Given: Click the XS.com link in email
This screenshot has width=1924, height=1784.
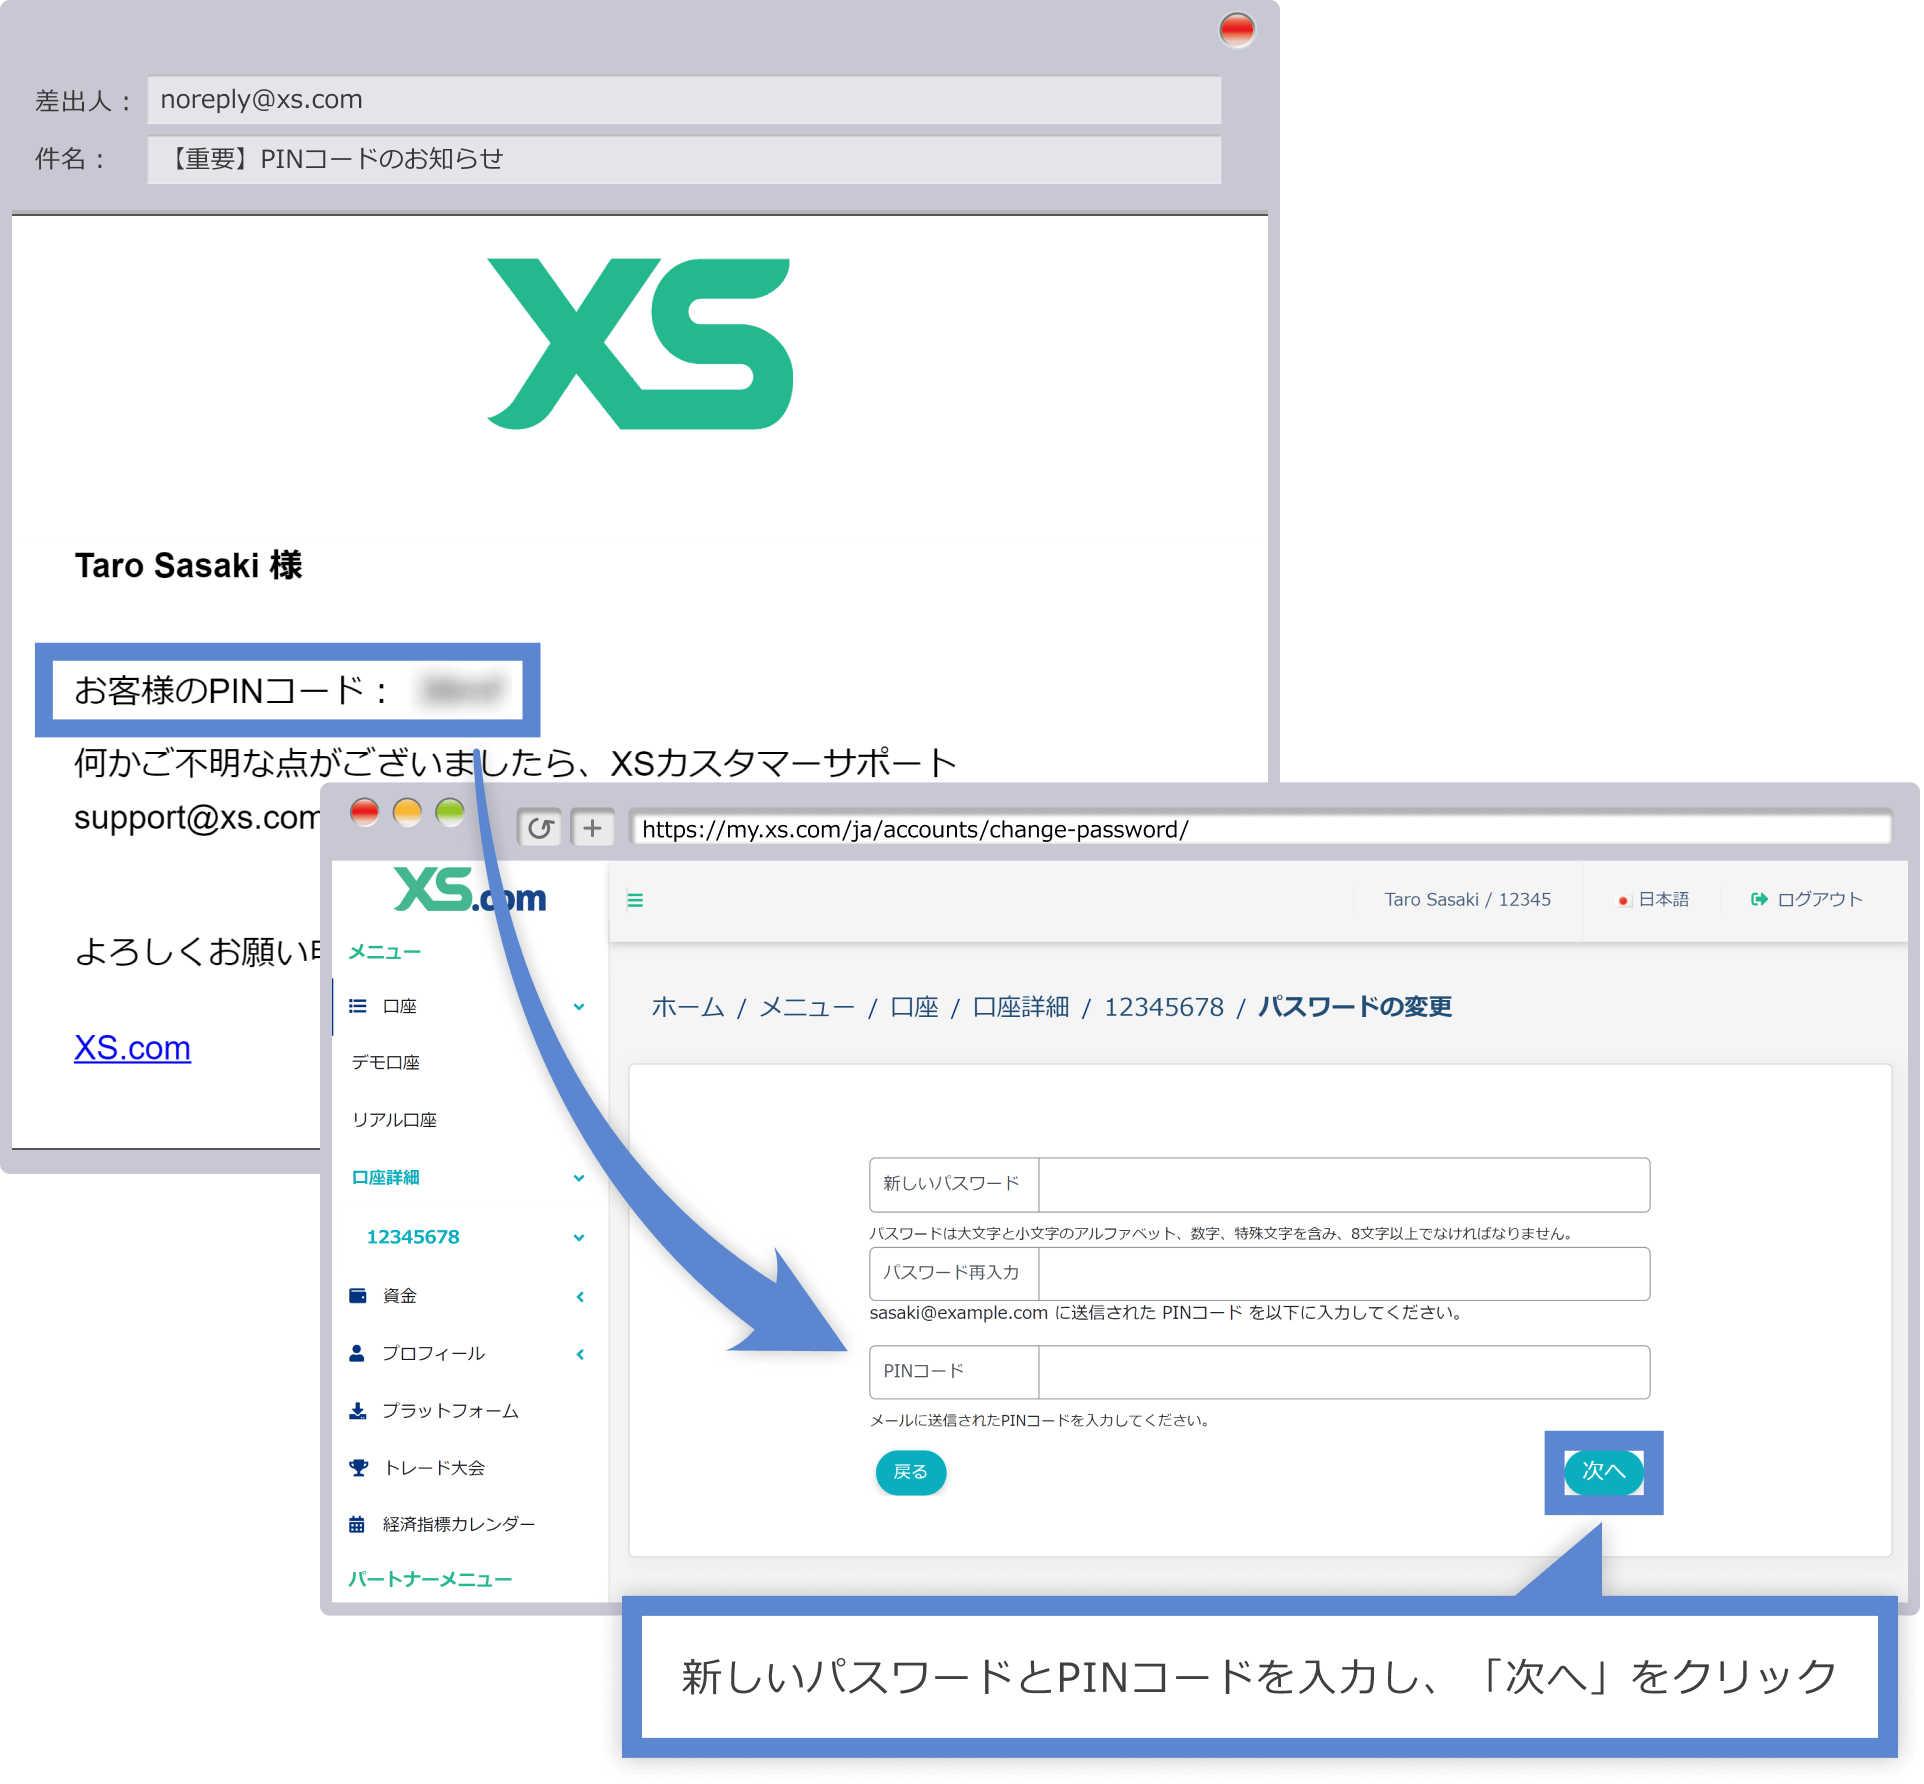Looking at the screenshot, I should pos(132,1048).
